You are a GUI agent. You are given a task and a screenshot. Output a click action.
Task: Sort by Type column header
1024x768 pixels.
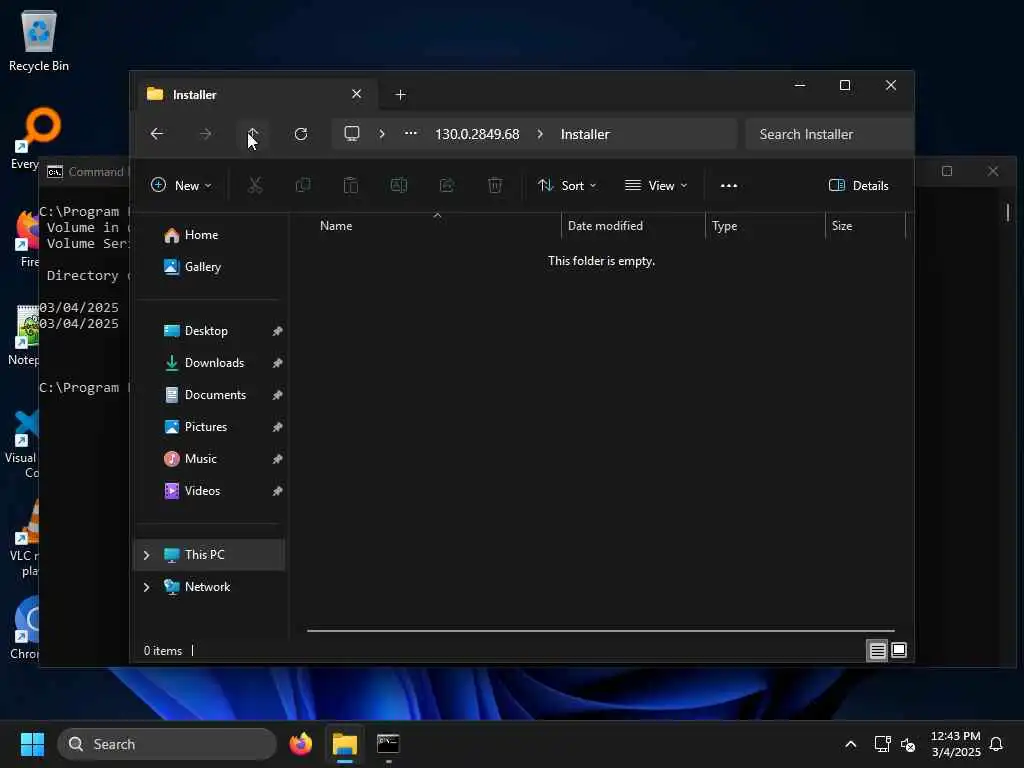click(x=724, y=226)
